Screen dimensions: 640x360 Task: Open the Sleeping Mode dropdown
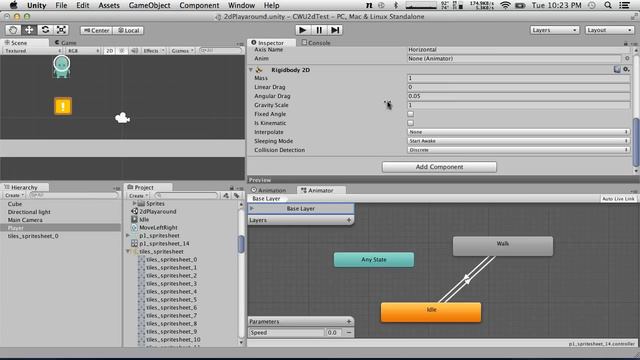(x=518, y=141)
